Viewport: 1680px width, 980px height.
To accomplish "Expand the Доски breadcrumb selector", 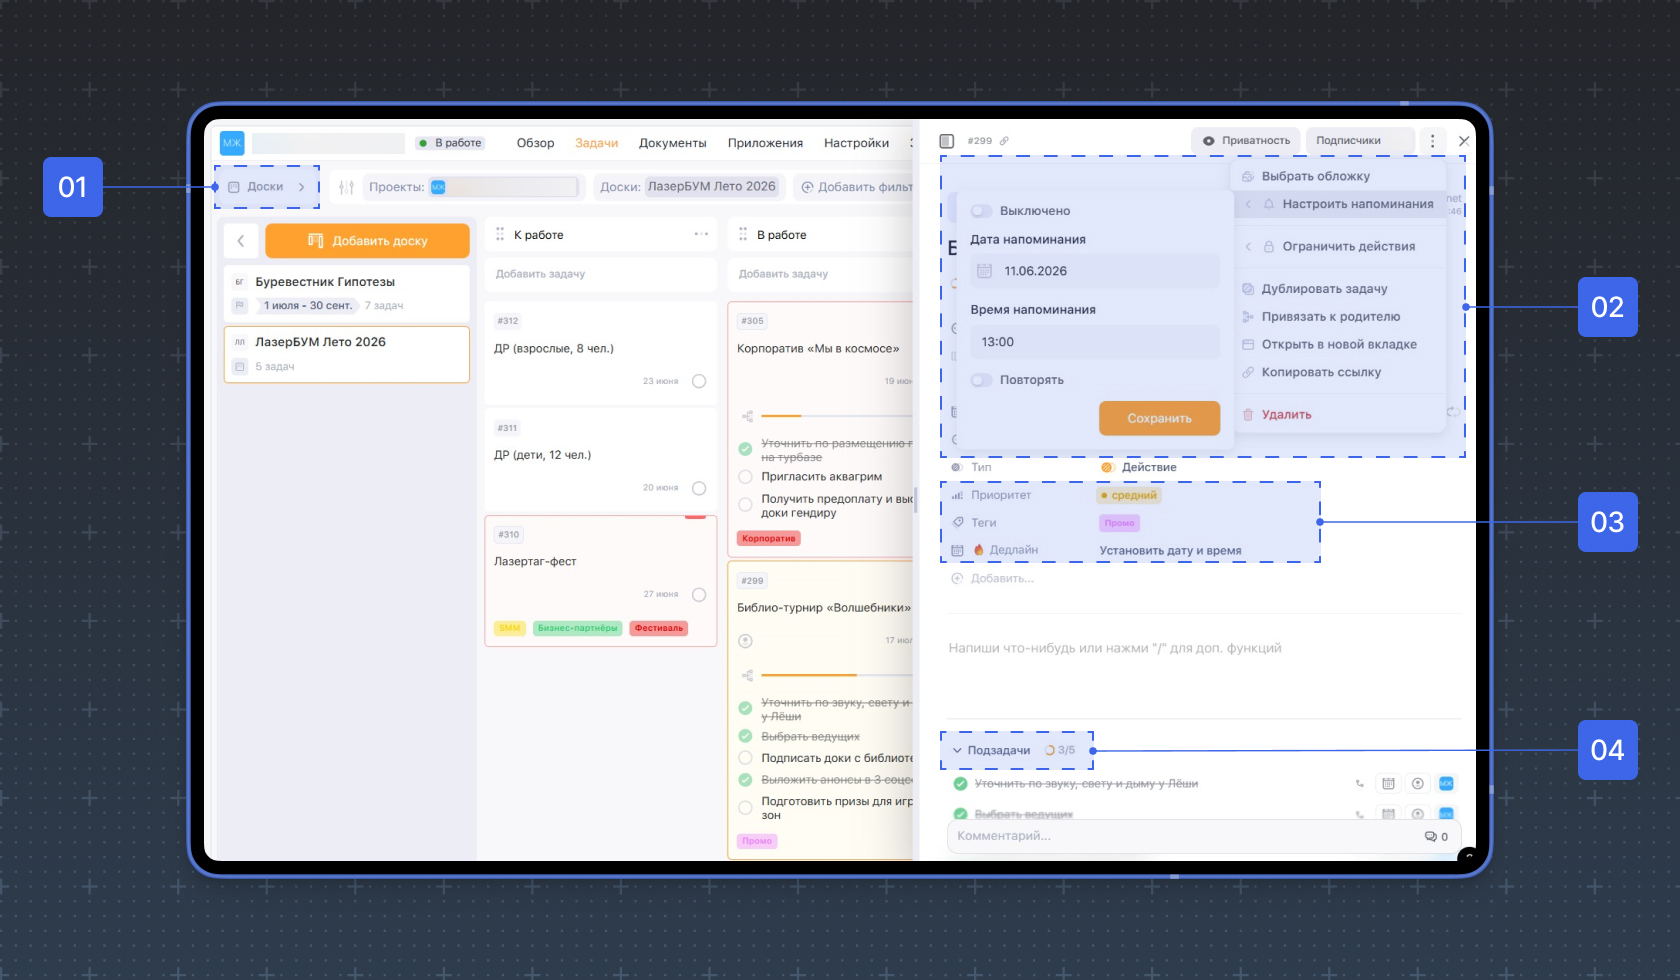I will [266, 187].
